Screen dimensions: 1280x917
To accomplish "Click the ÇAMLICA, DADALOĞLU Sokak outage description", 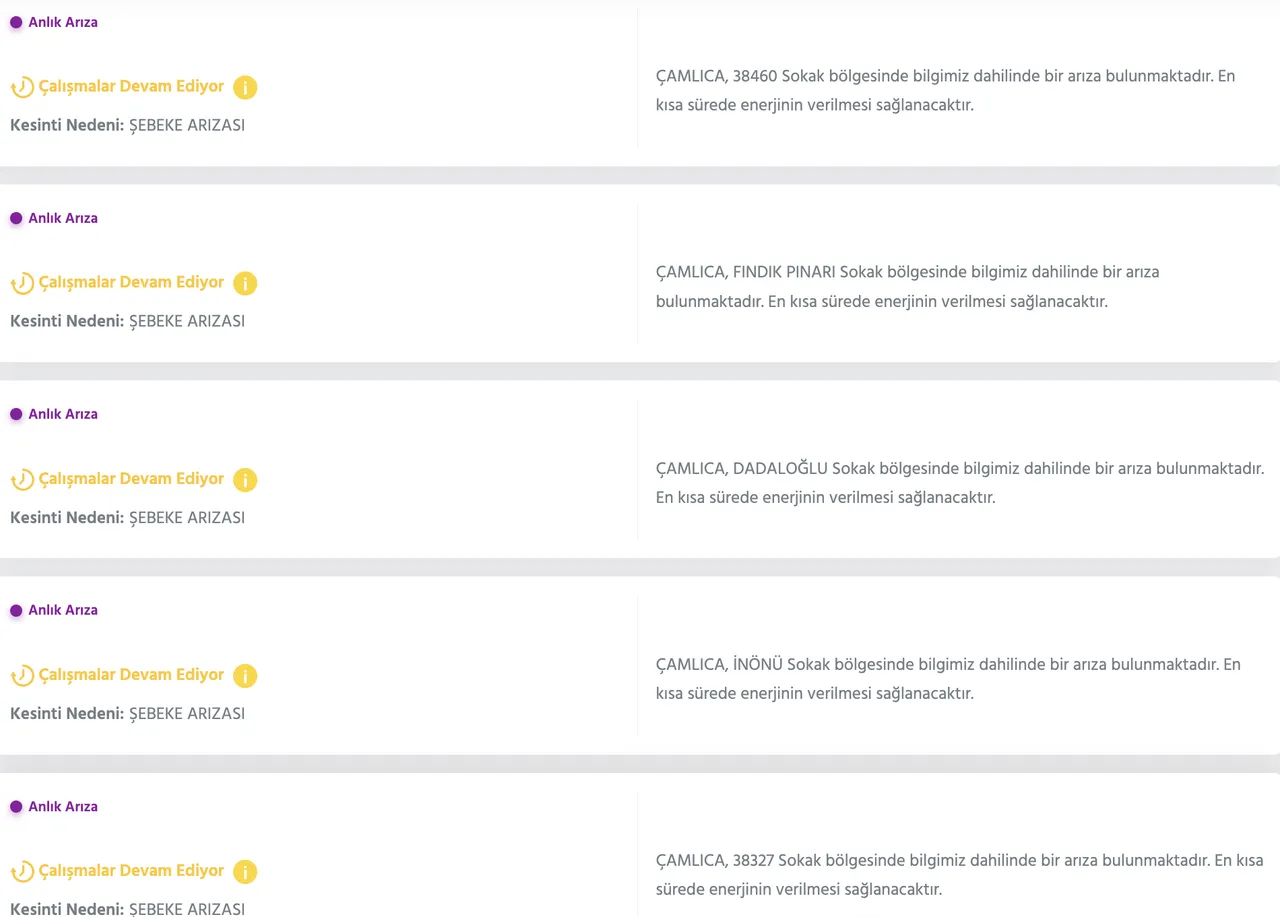I will pyautogui.click(x=959, y=482).
